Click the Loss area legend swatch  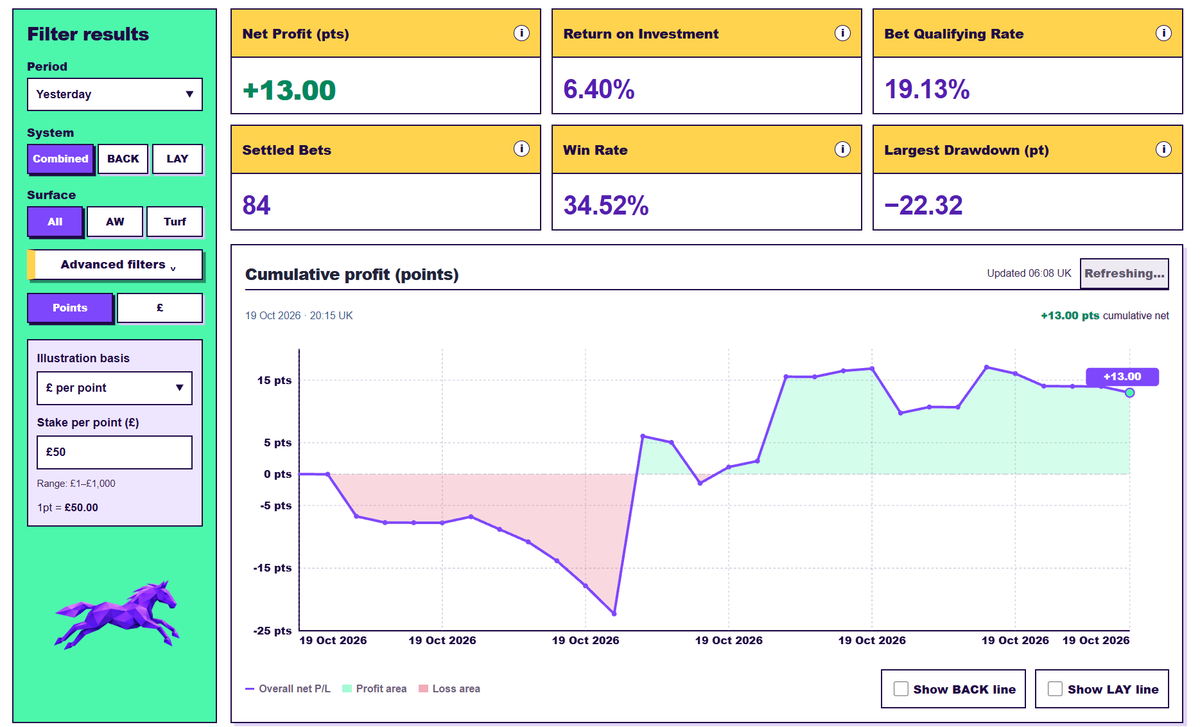(423, 689)
